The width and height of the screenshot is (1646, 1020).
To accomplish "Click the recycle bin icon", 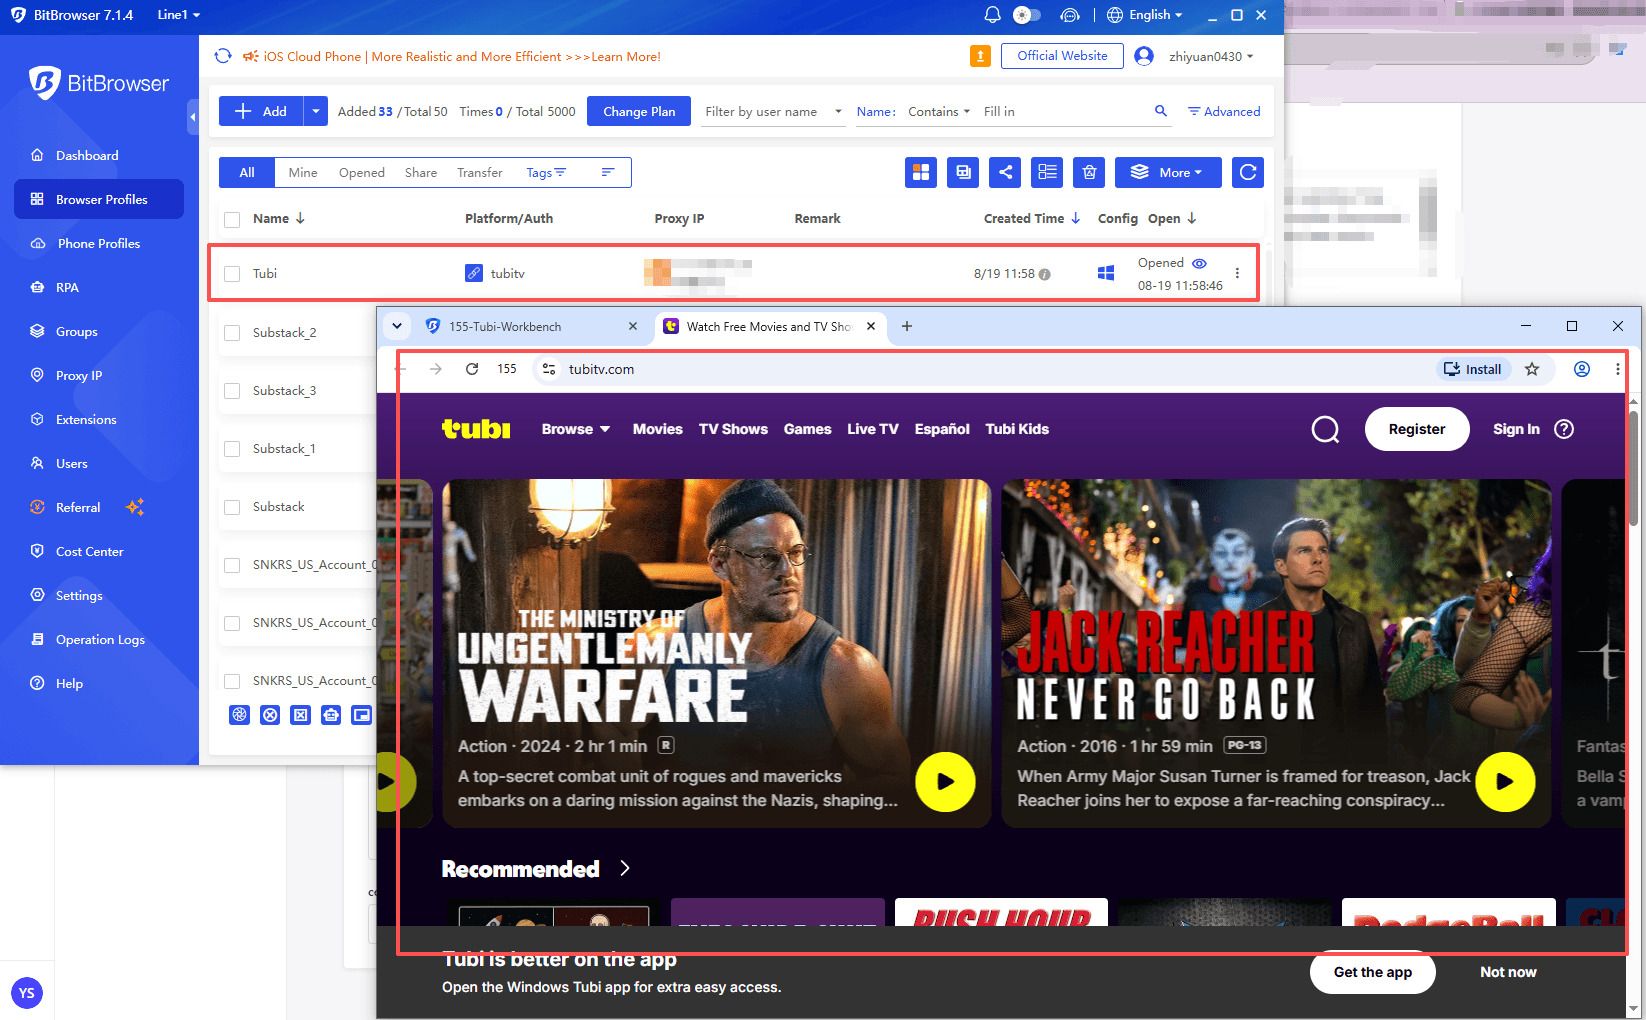I will (x=1089, y=172).
